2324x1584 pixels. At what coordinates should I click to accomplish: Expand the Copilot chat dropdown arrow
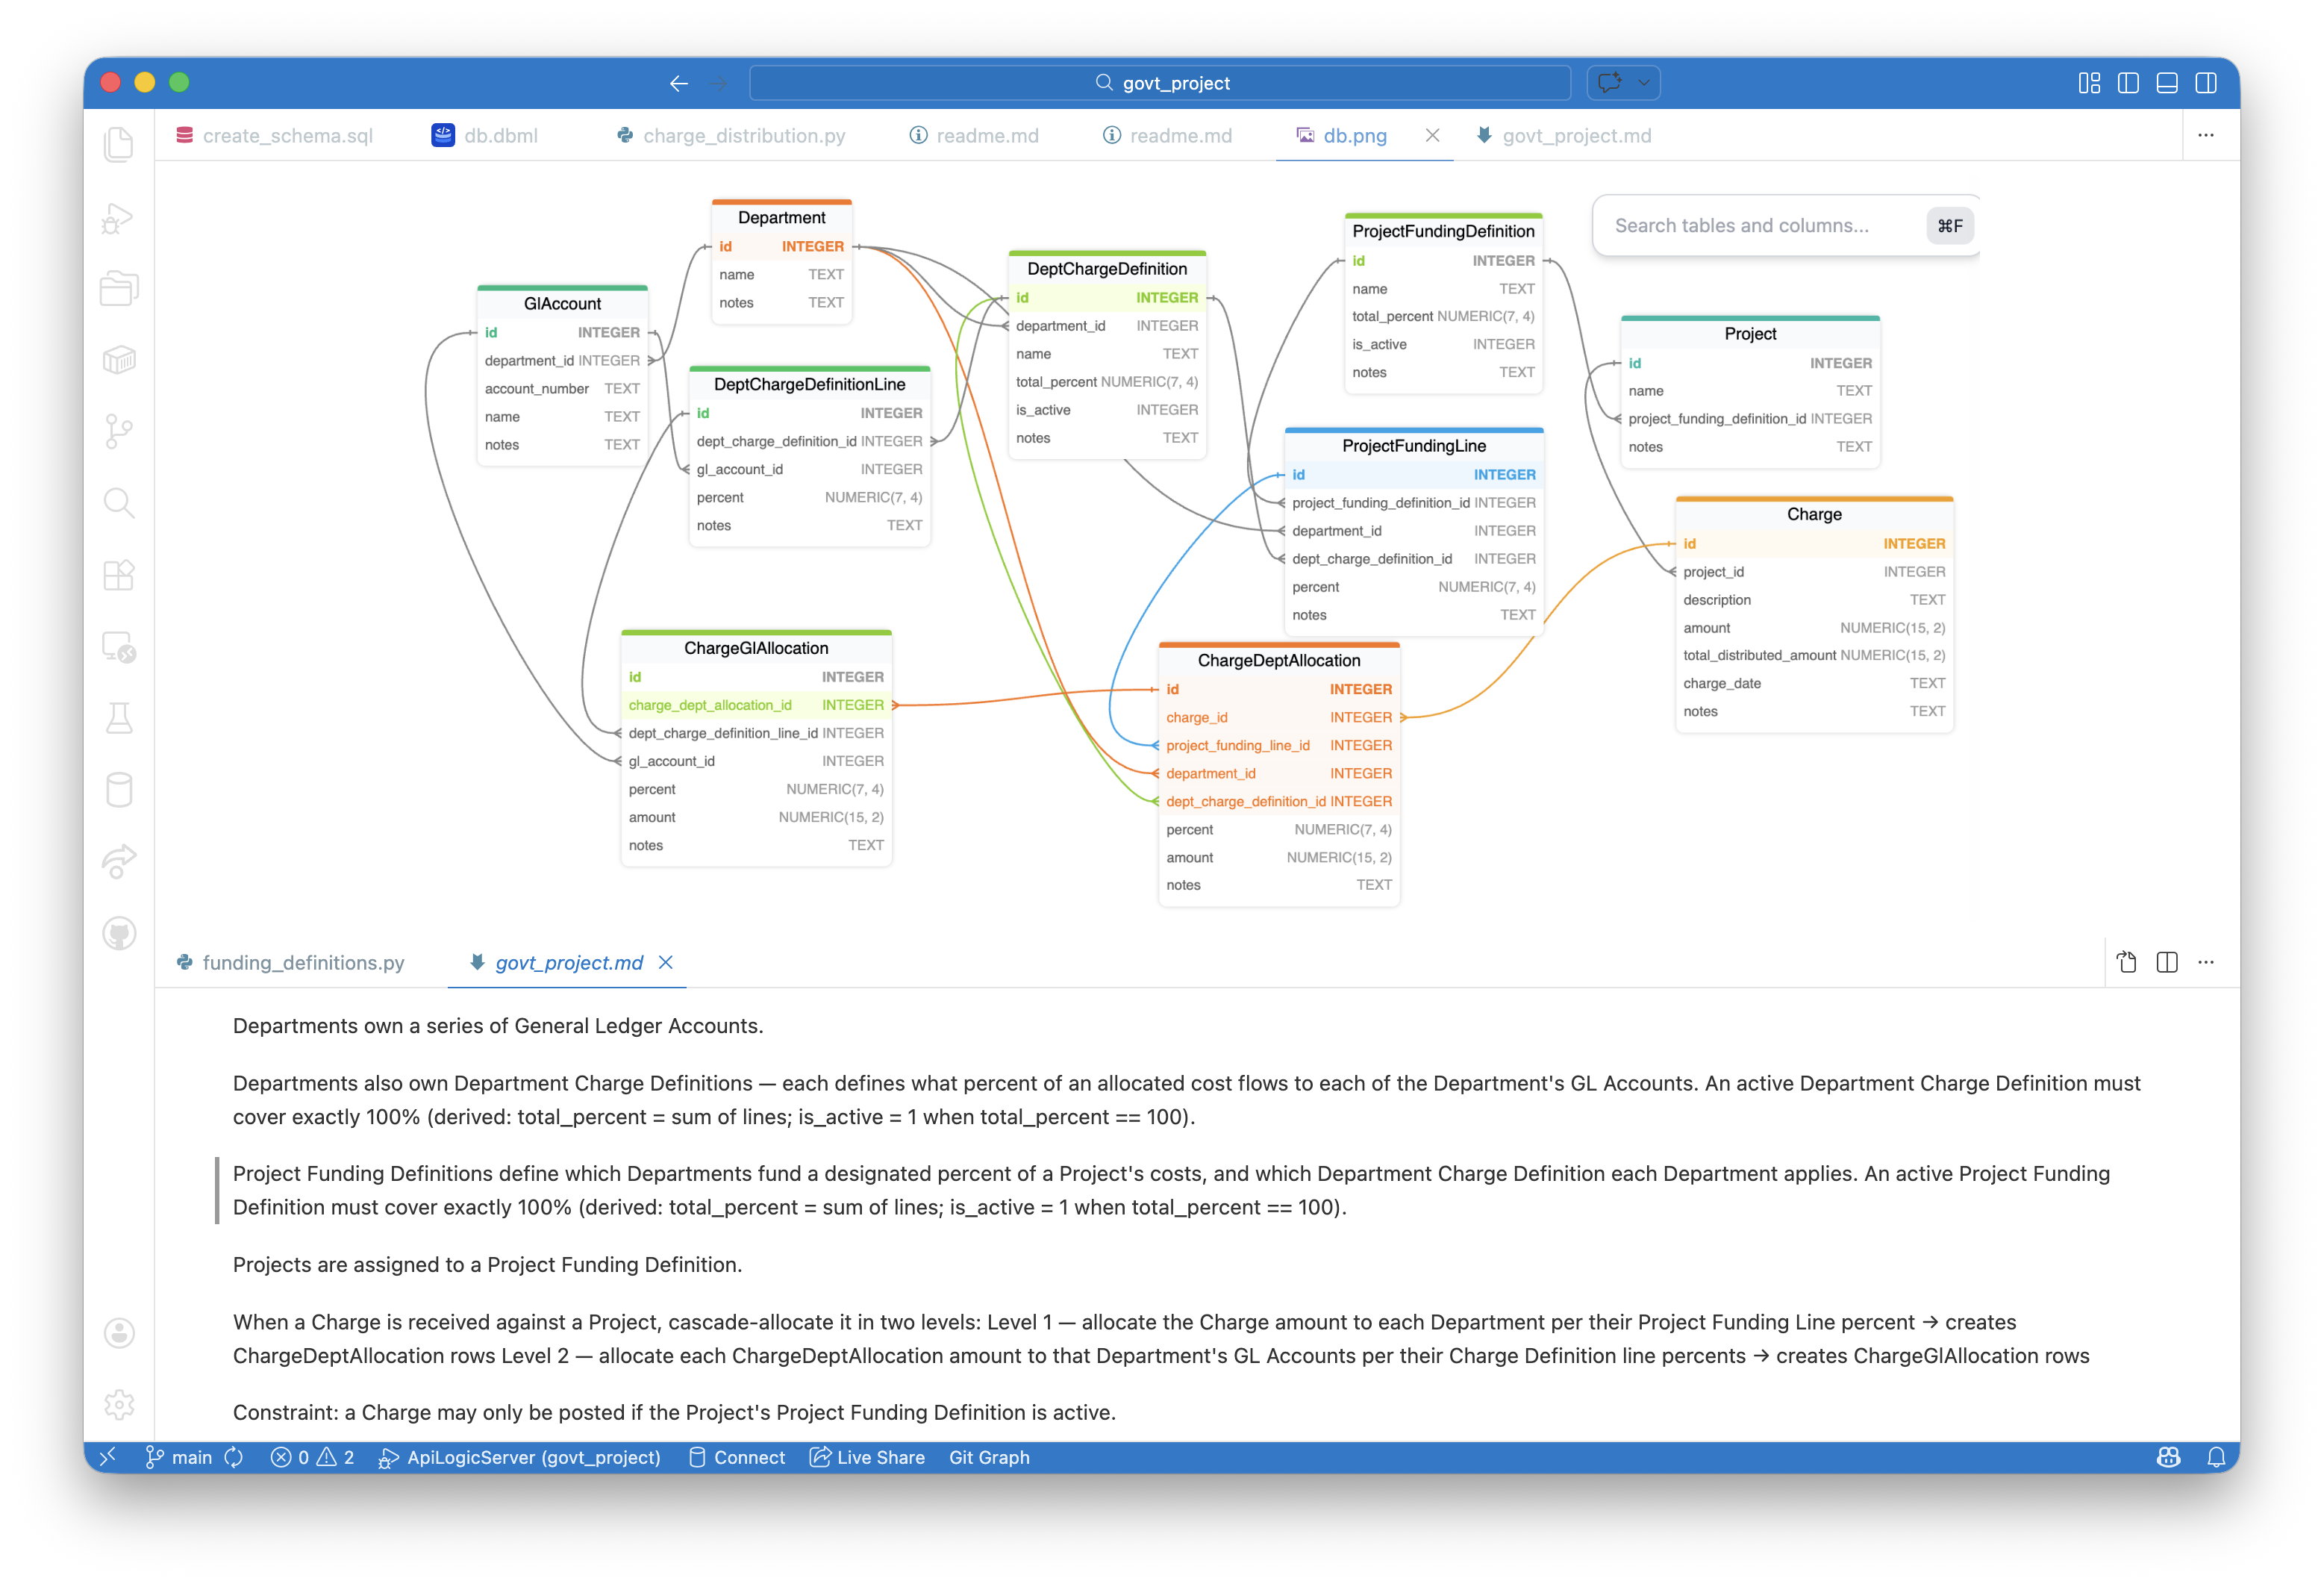point(1643,83)
